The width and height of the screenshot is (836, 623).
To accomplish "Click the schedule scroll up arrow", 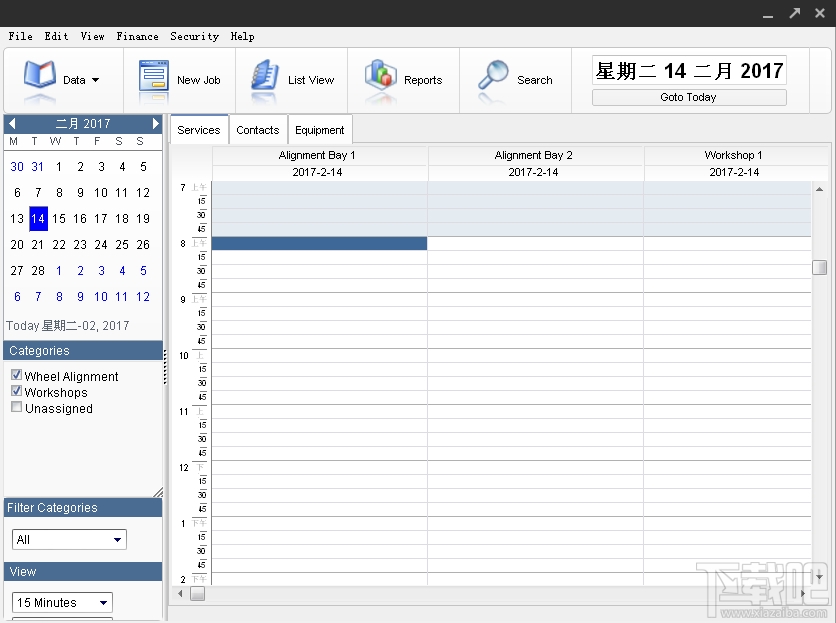I will 819,189.
